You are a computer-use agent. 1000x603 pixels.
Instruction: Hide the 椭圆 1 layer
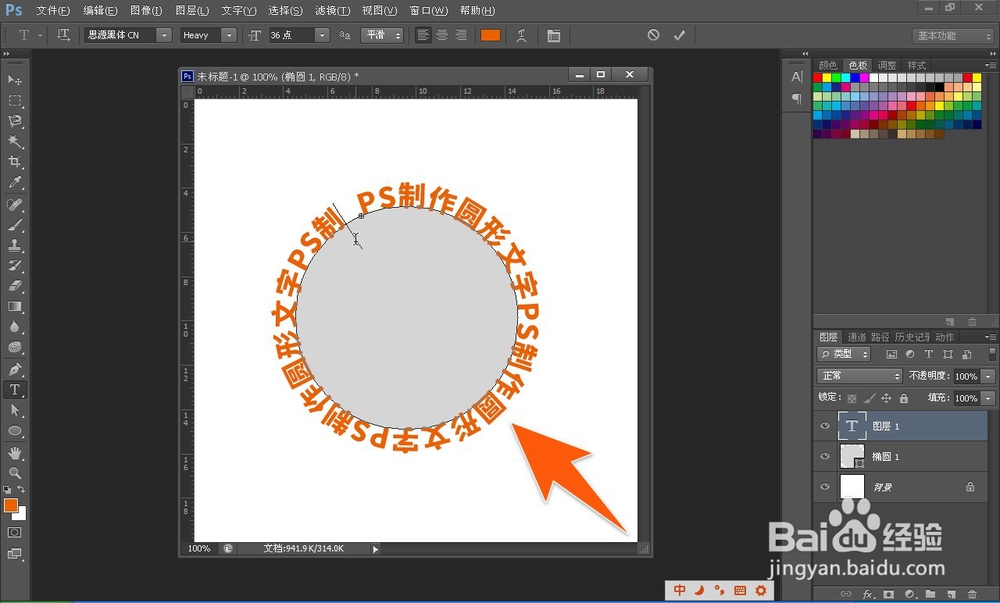pos(825,456)
